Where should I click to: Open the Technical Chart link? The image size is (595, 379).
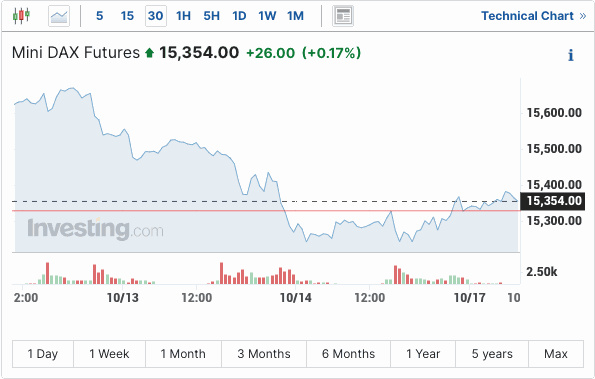pos(534,16)
